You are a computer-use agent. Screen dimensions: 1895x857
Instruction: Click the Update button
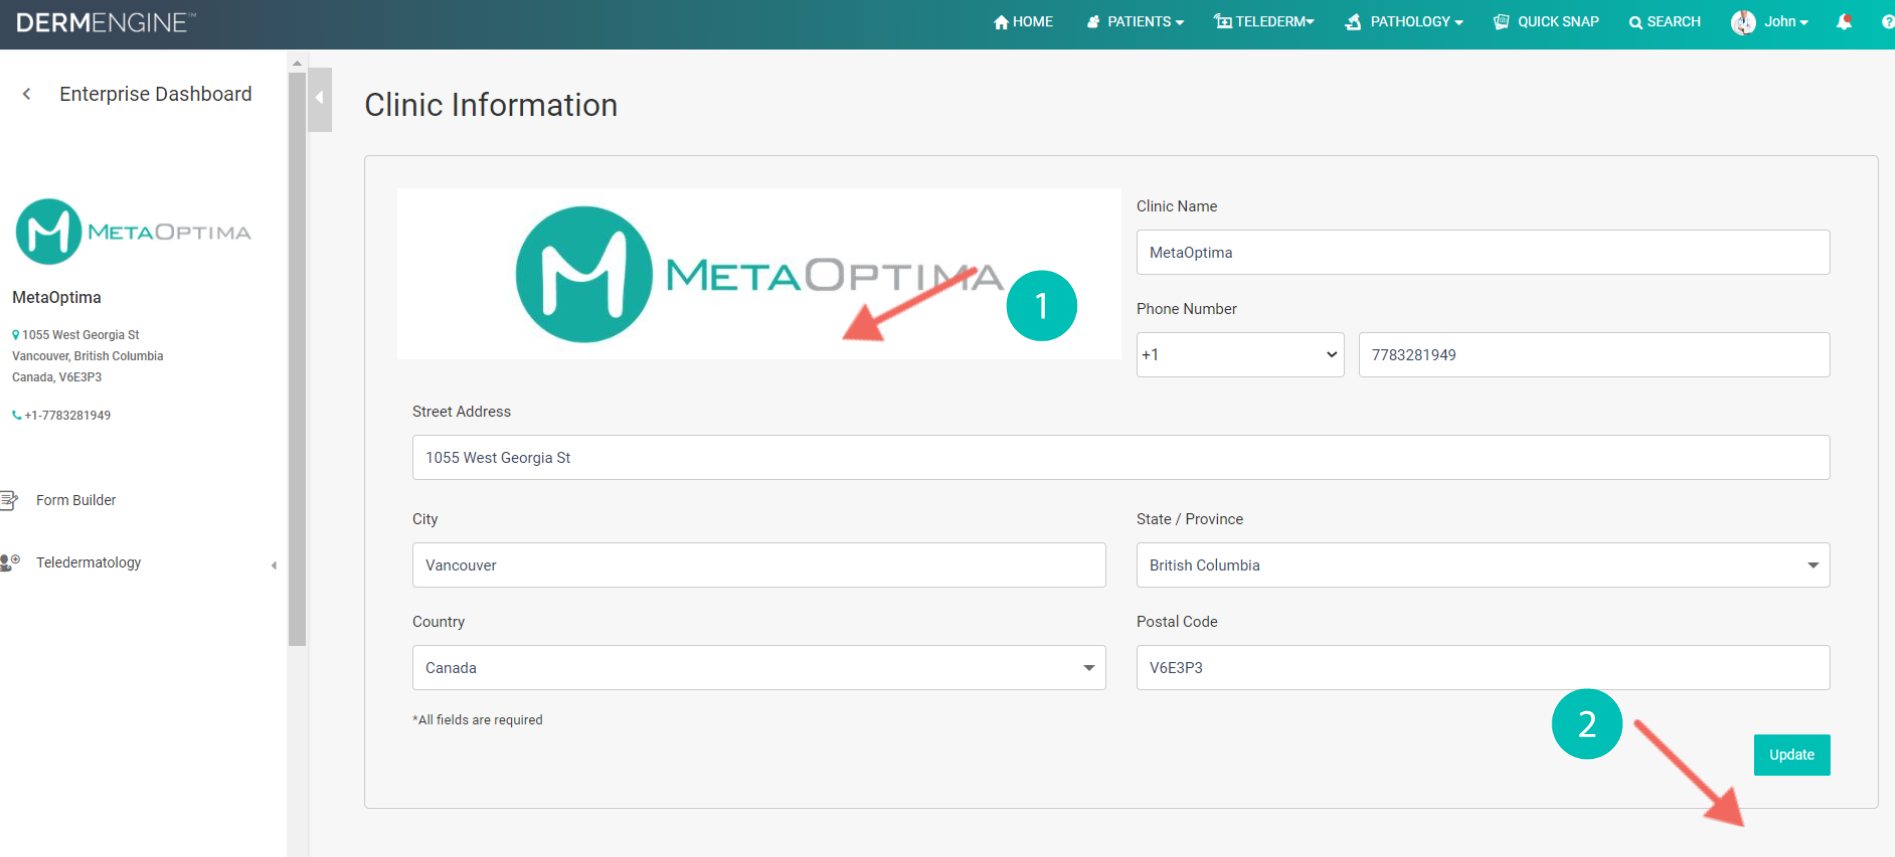pos(1792,755)
